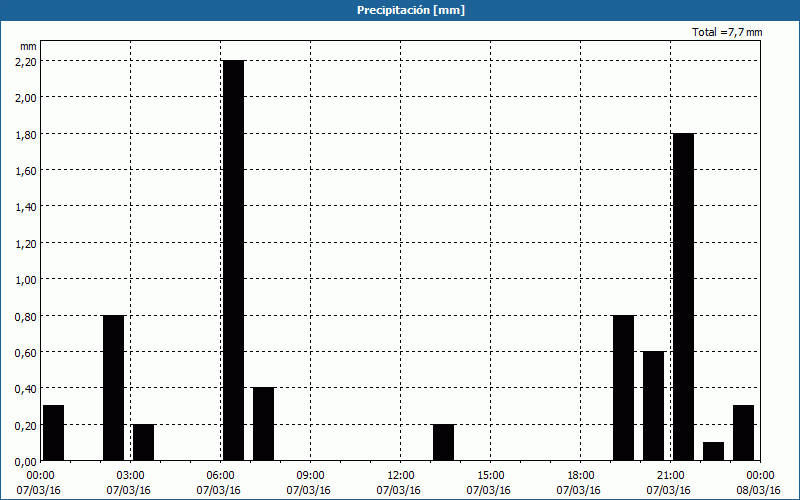800x500 pixels.
Task: Click the '0,20' y-axis label
Action: pos(26,426)
